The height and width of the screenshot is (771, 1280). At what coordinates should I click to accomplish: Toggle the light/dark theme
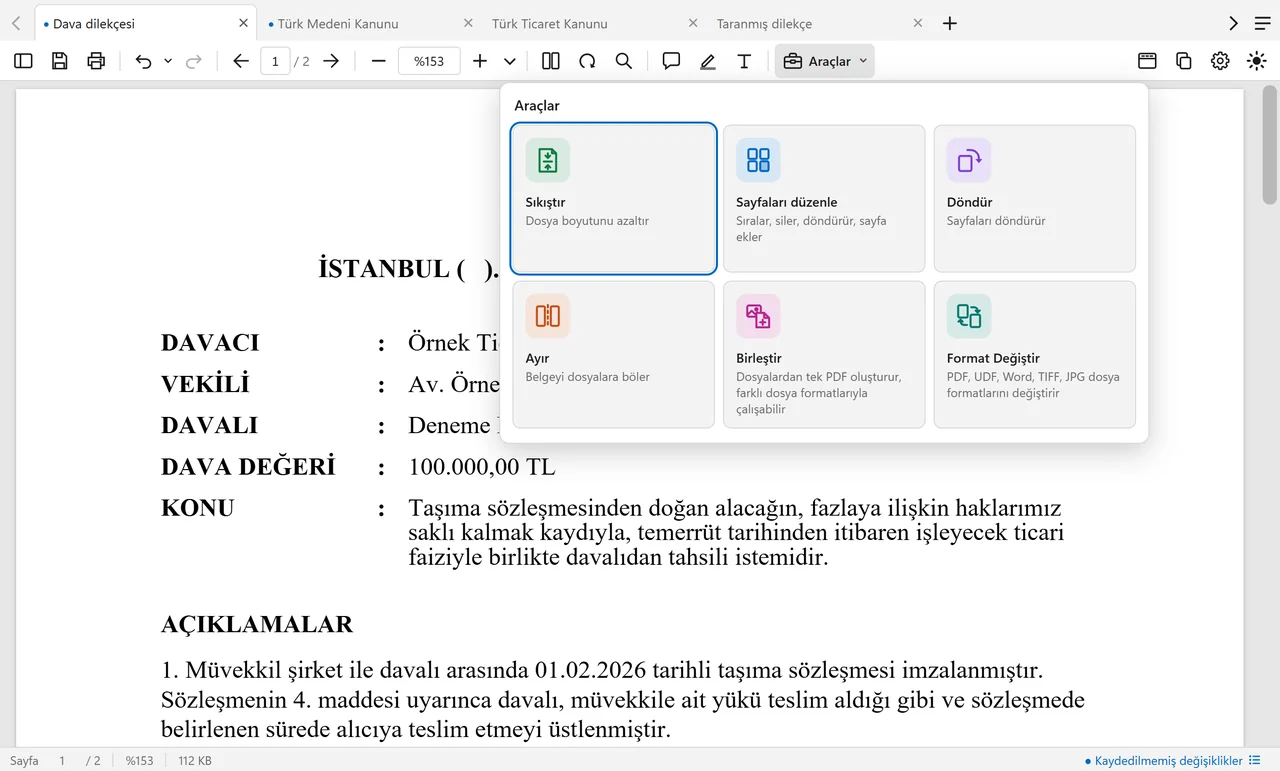coord(1257,61)
